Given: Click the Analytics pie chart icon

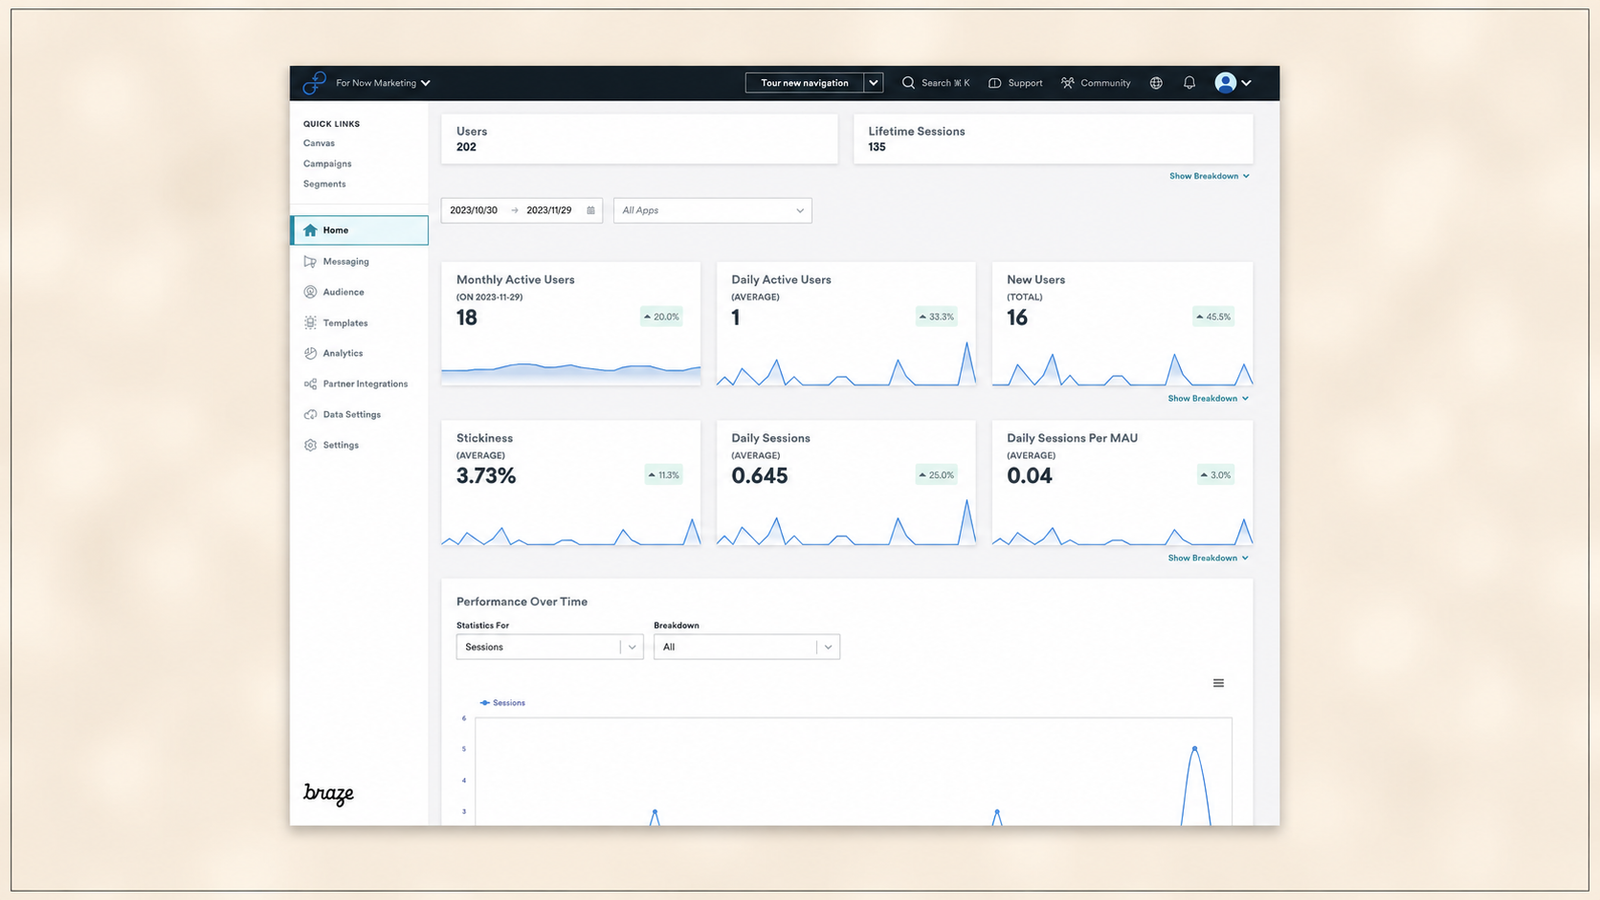Looking at the screenshot, I should 310,353.
